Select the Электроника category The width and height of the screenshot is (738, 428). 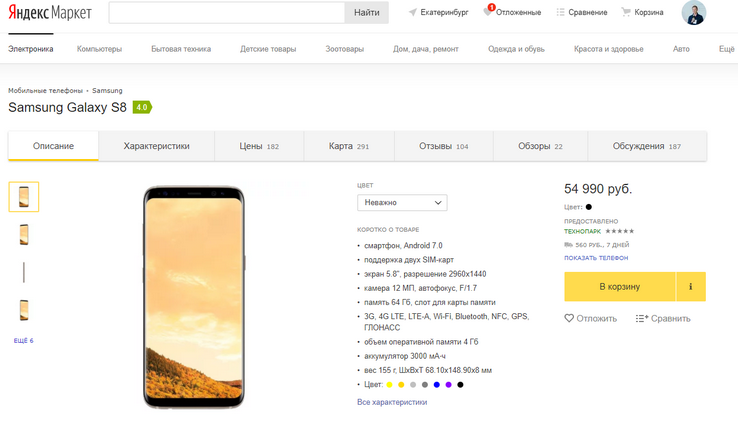point(31,49)
